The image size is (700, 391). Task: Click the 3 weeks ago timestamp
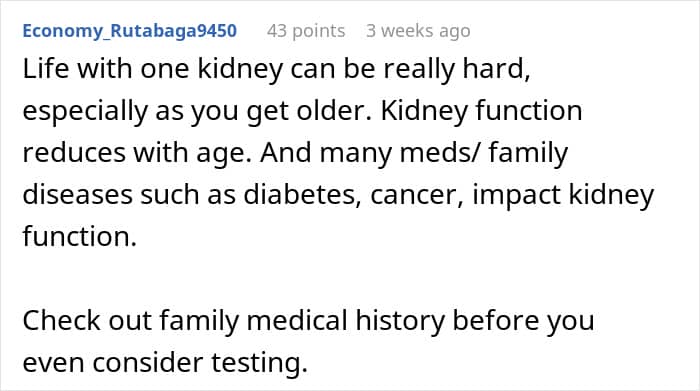tap(418, 31)
